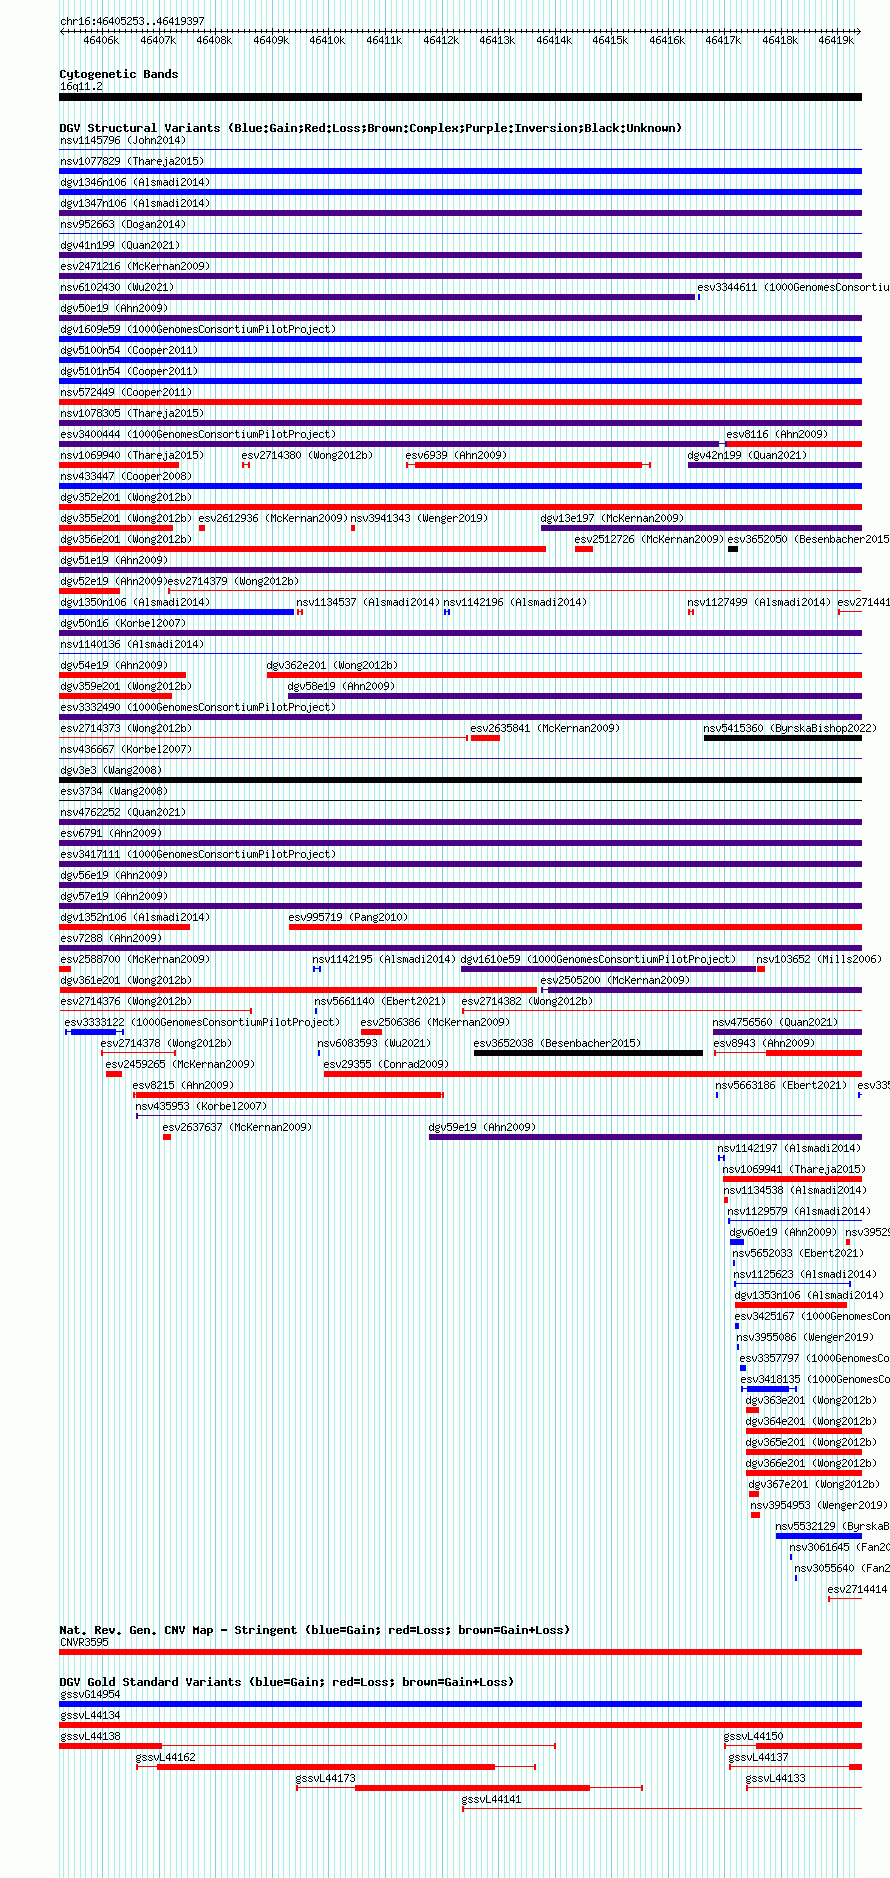The height and width of the screenshot is (1878, 890).
Task: Select nsv103652 (Mills2006) label
Action: (x=819, y=959)
